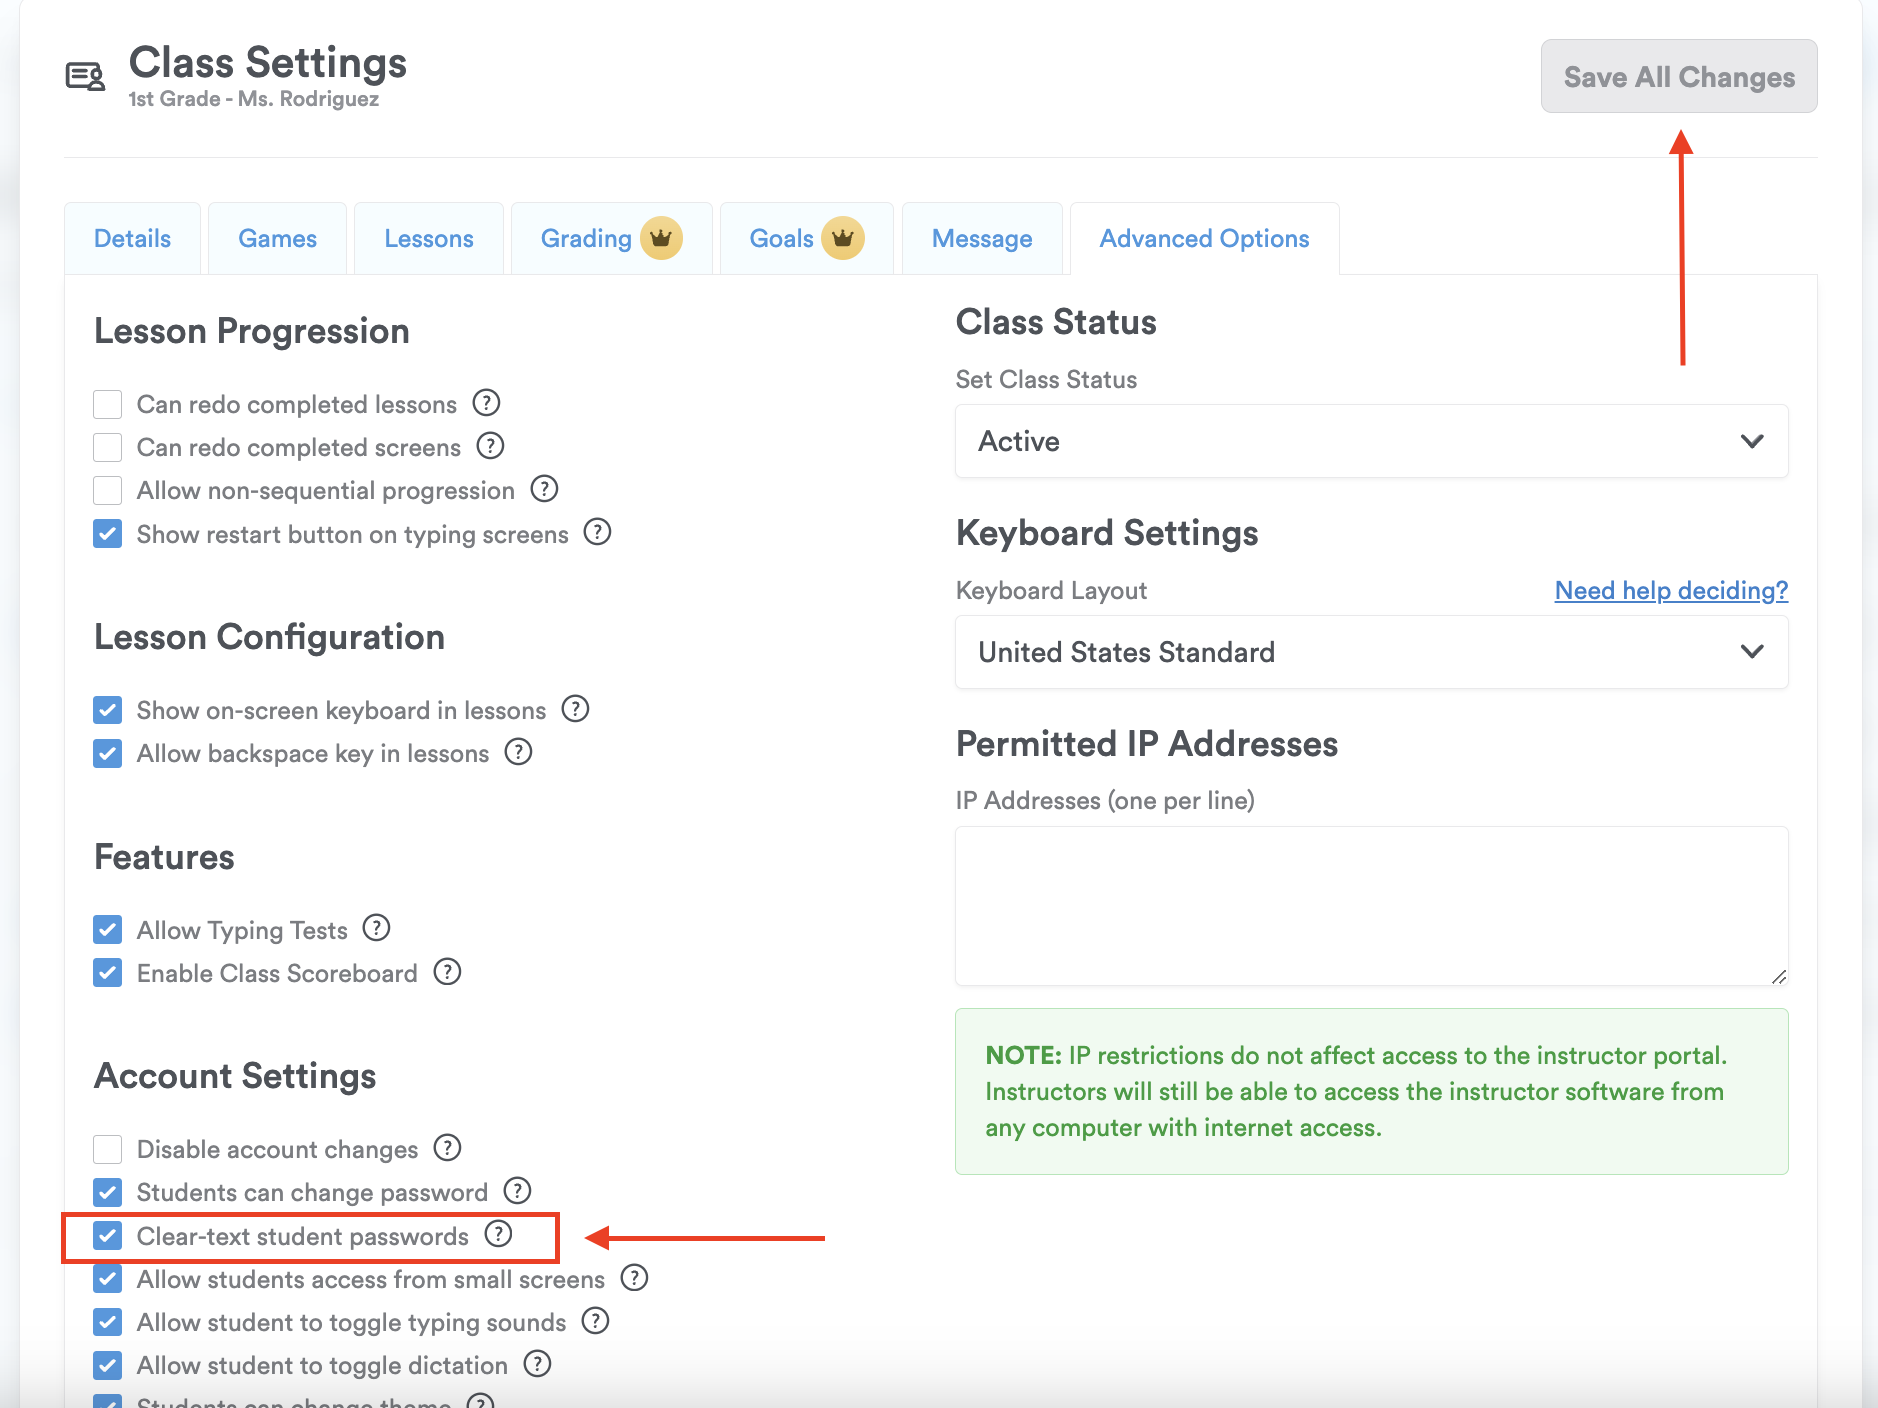Click help icon beside Clear-text student passwords
The image size is (1878, 1408).
click(498, 1234)
